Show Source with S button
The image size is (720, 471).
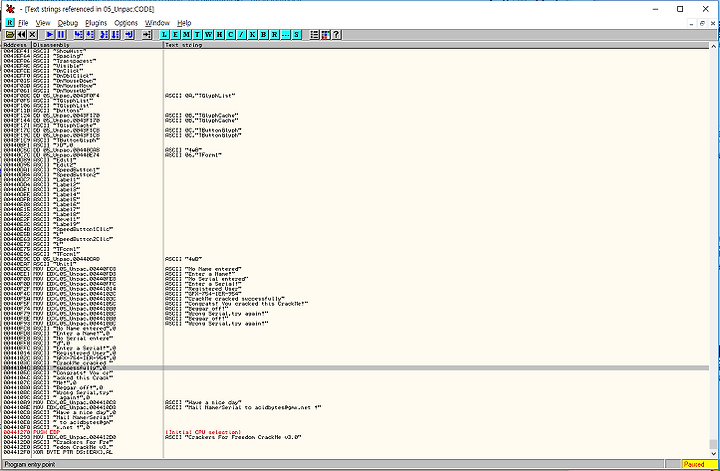coord(297,34)
